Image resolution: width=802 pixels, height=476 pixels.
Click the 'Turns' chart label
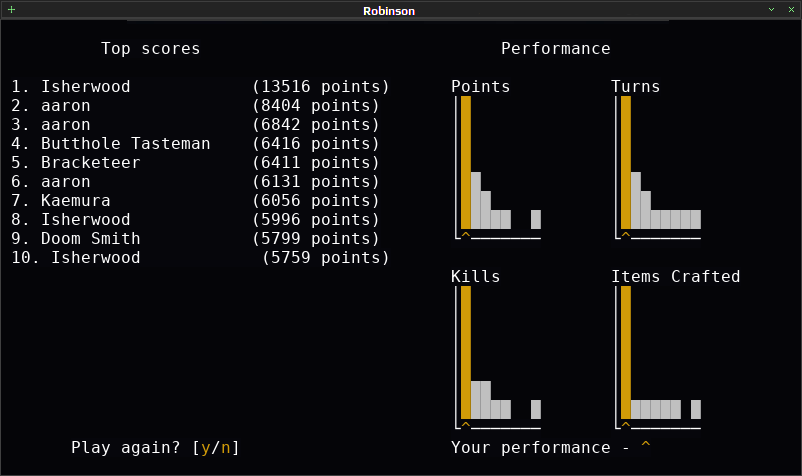636,86
